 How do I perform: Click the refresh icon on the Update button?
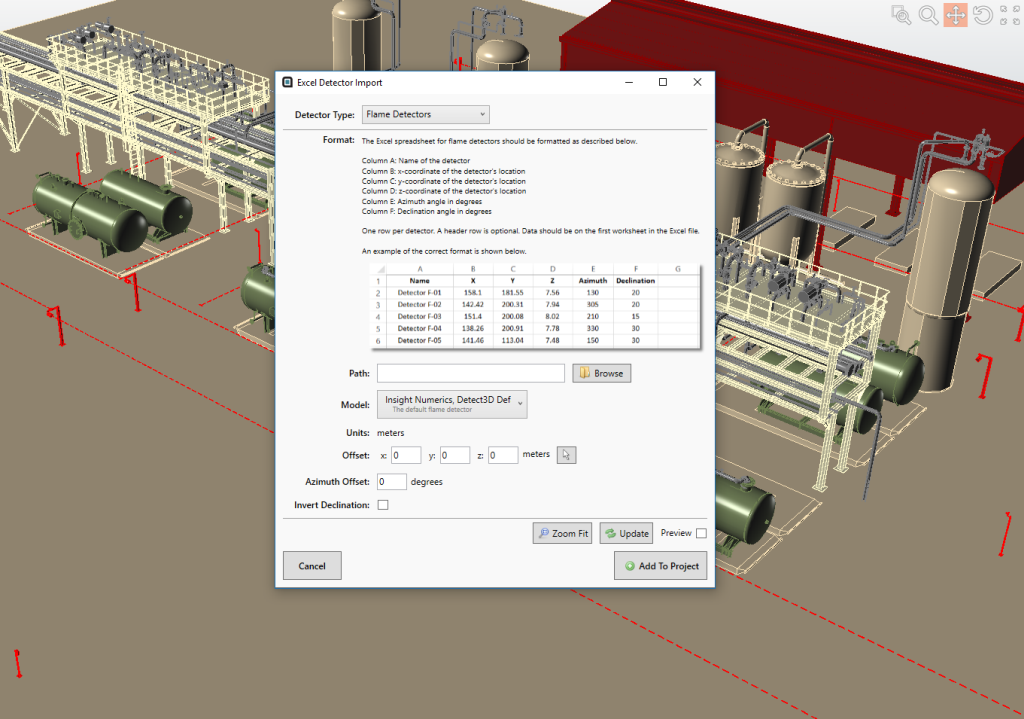[x=610, y=533]
